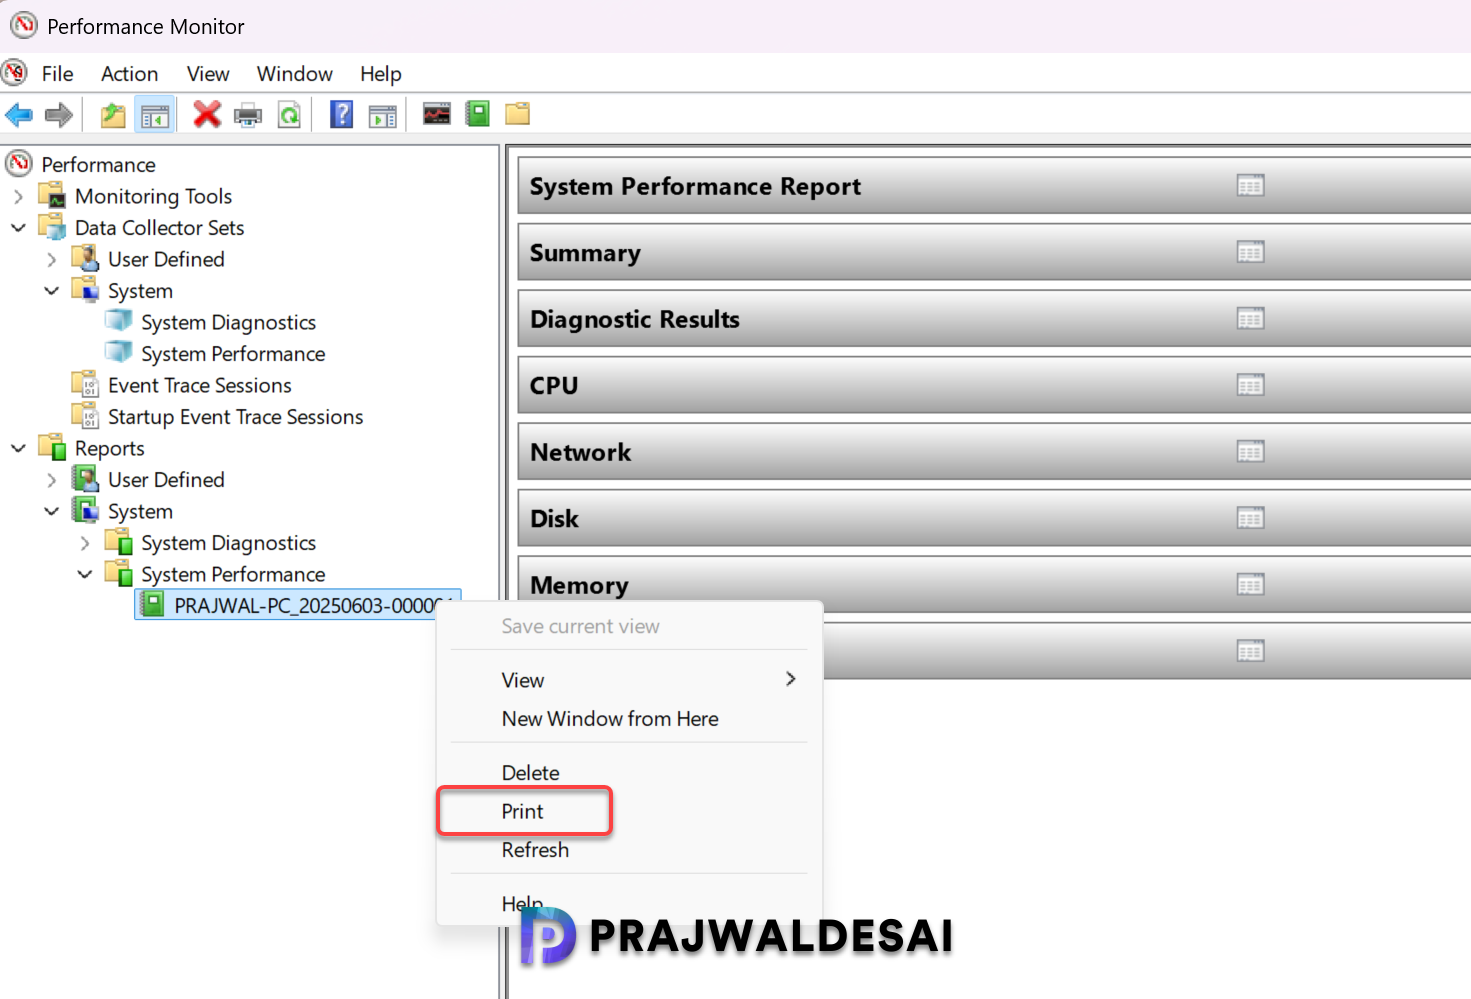Collapse the Data Collector Sets node
The height and width of the screenshot is (999, 1471).
[18, 227]
